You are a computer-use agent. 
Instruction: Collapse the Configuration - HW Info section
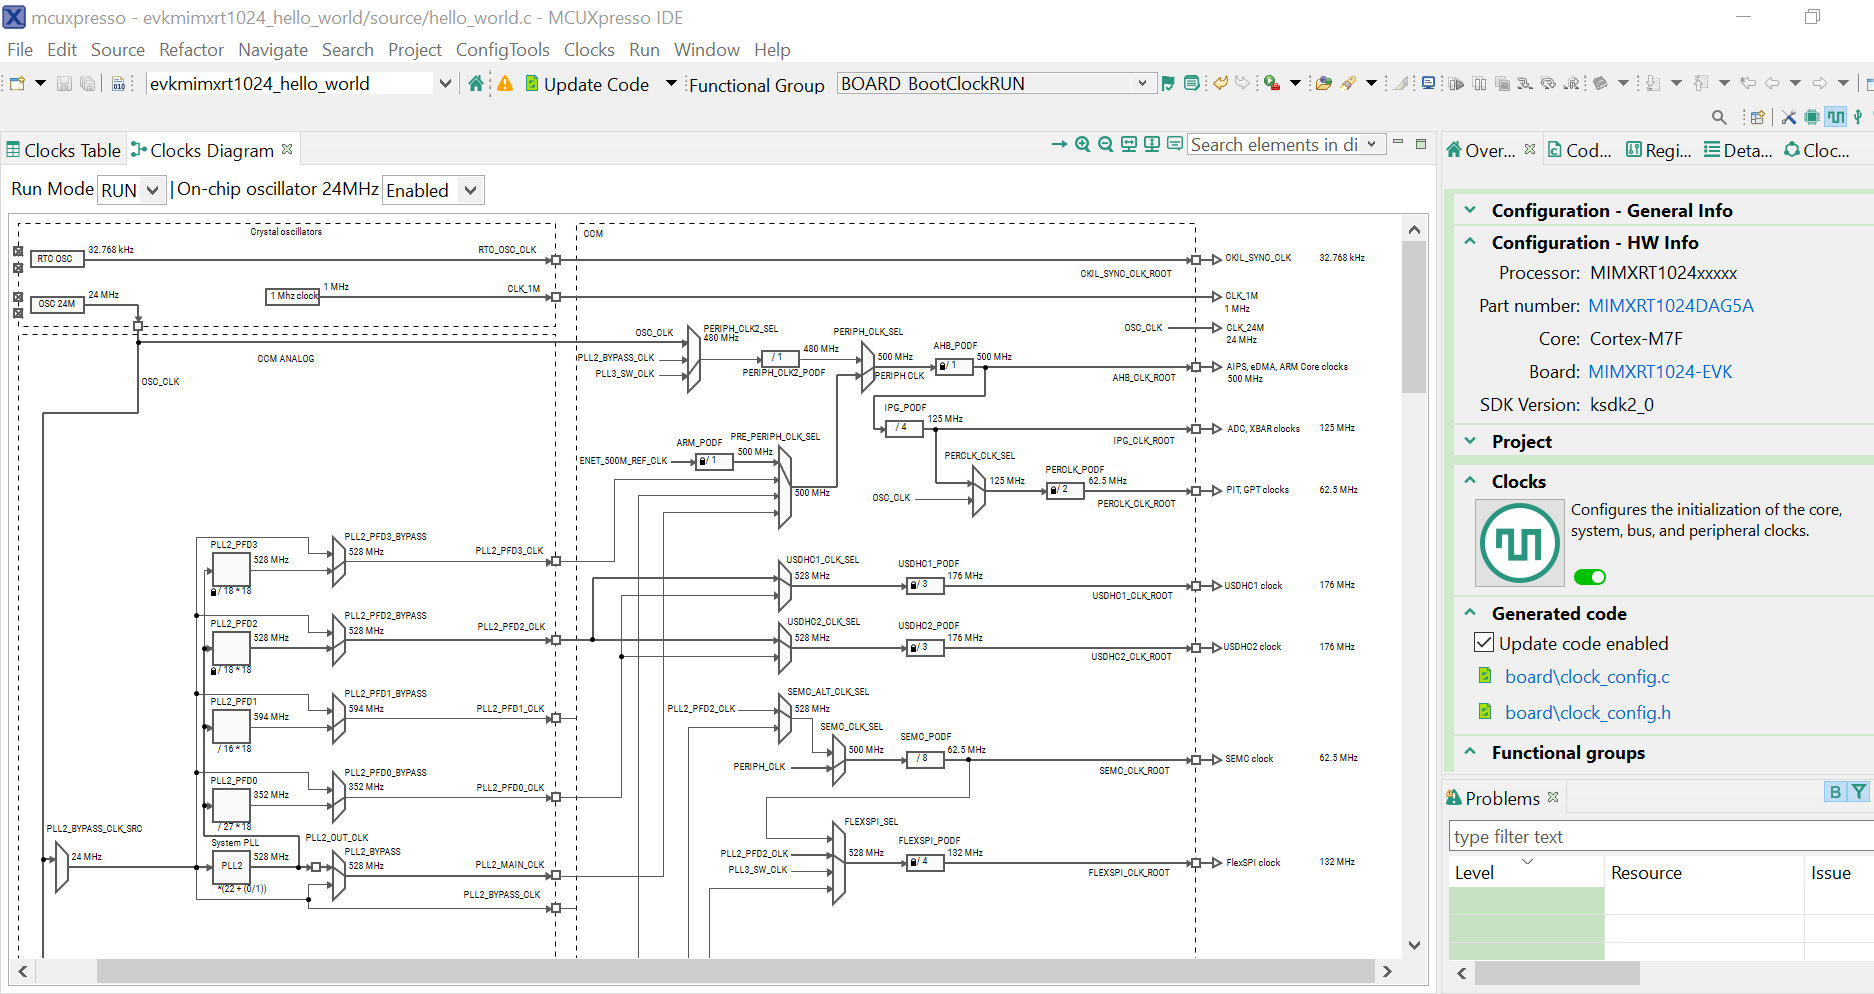pyautogui.click(x=1470, y=242)
